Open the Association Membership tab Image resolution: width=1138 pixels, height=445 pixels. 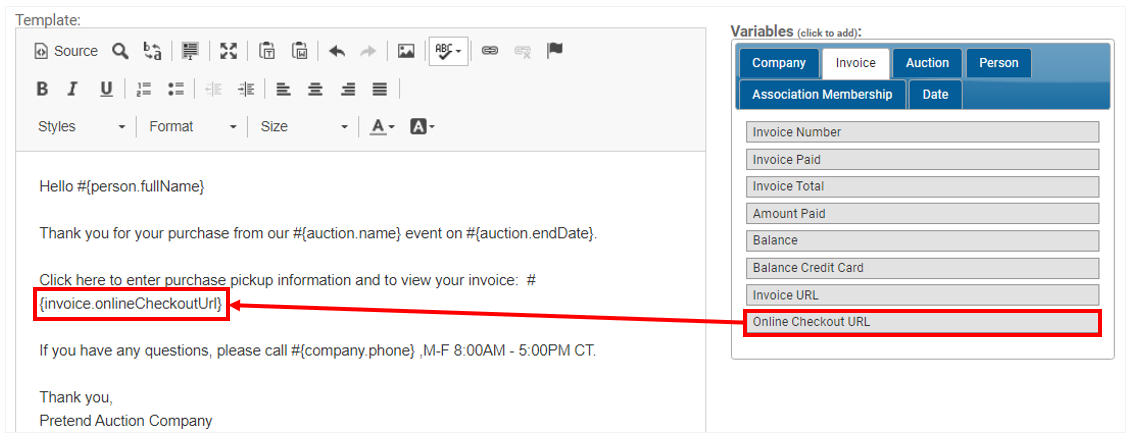[x=822, y=95]
